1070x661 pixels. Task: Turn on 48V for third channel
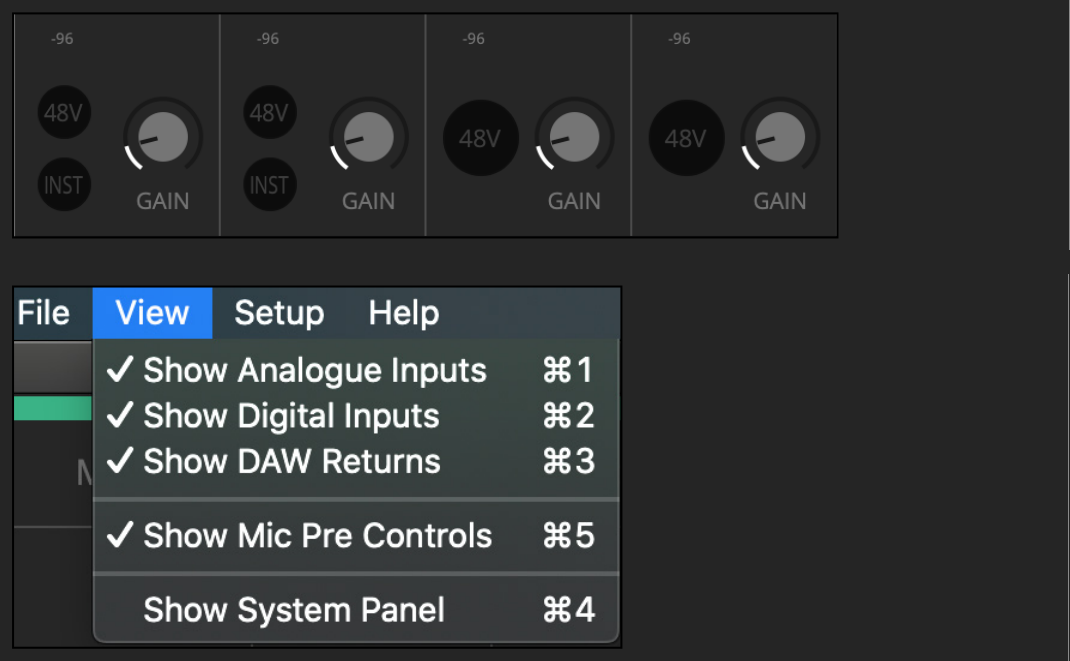[x=480, y=138]
